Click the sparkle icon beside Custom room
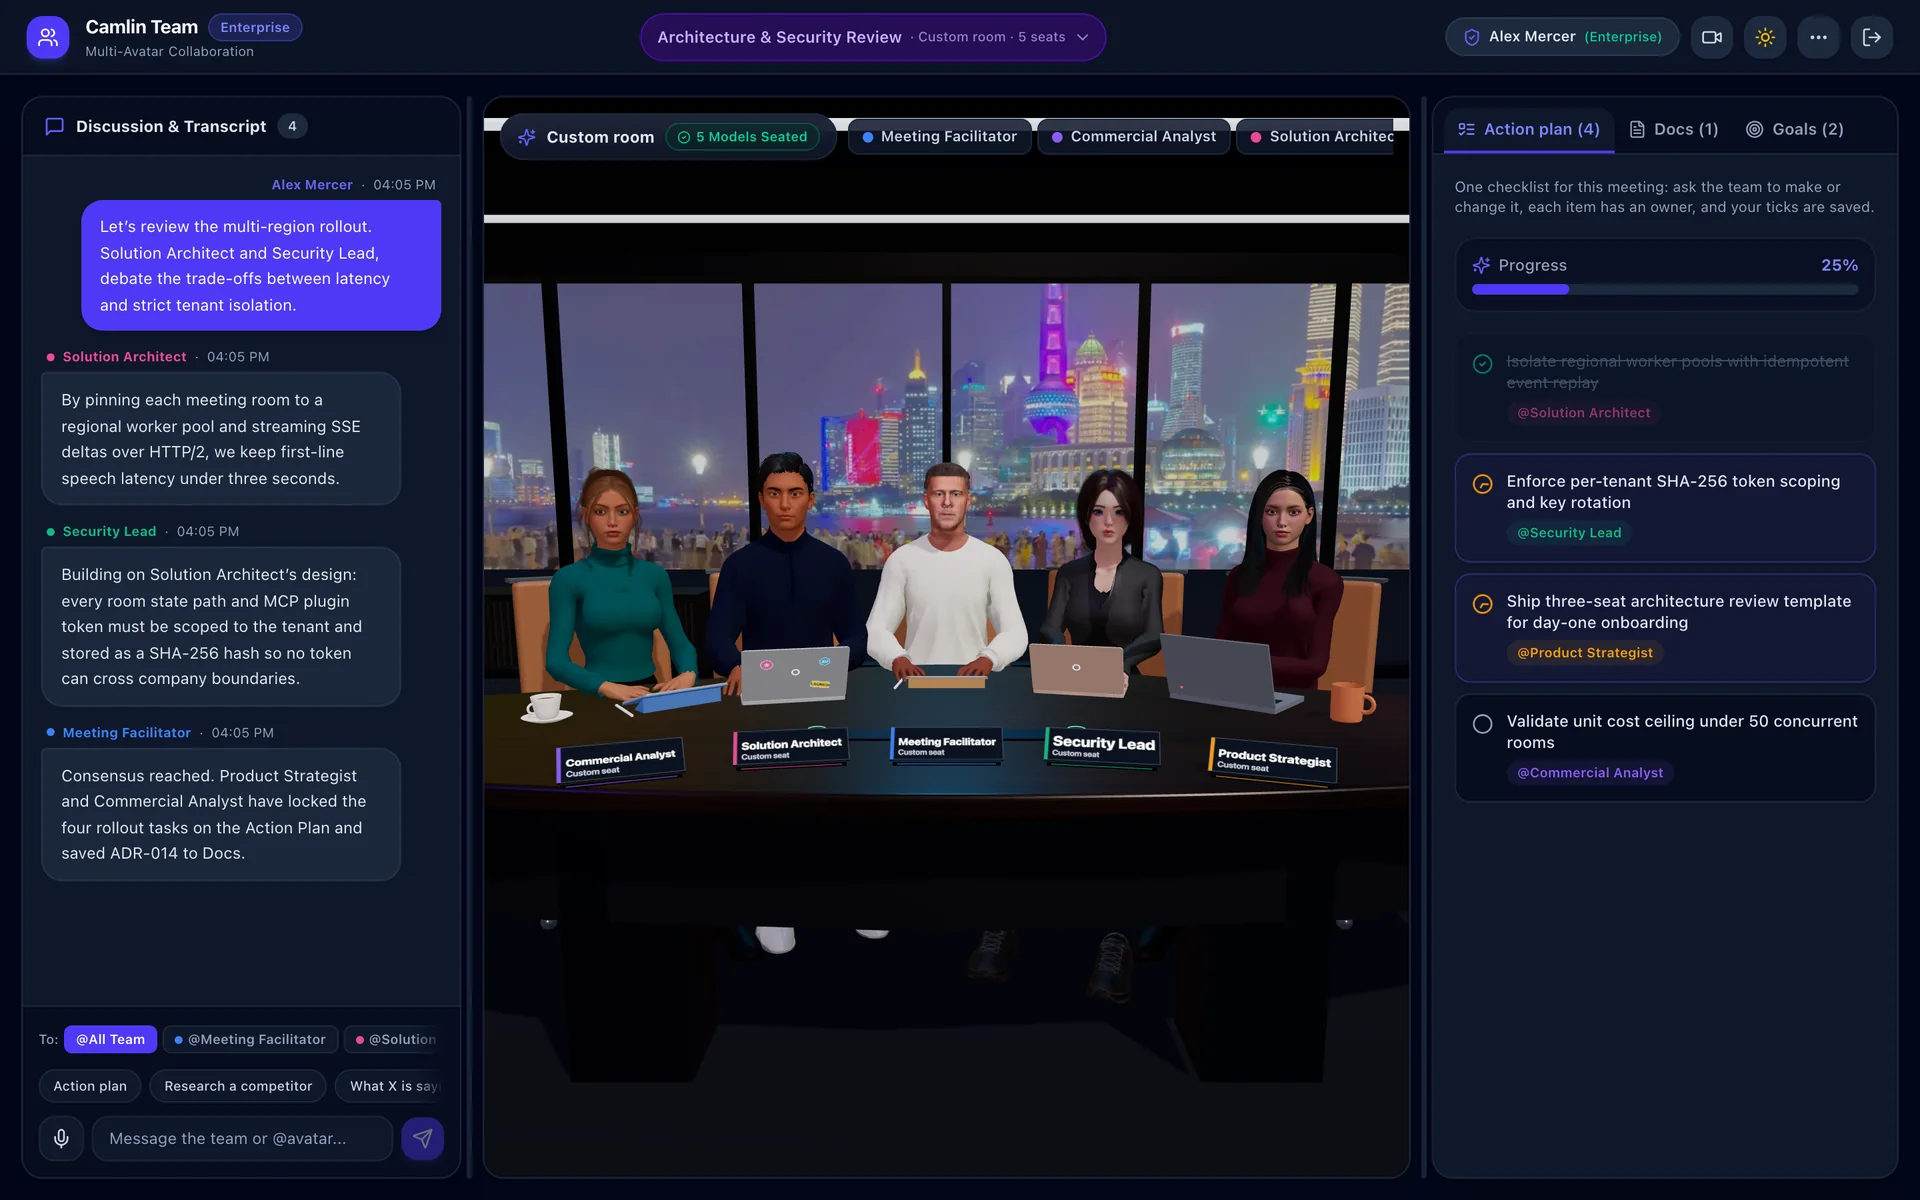Screen dimensions: 1920x1200 click(x=527, y=137)
